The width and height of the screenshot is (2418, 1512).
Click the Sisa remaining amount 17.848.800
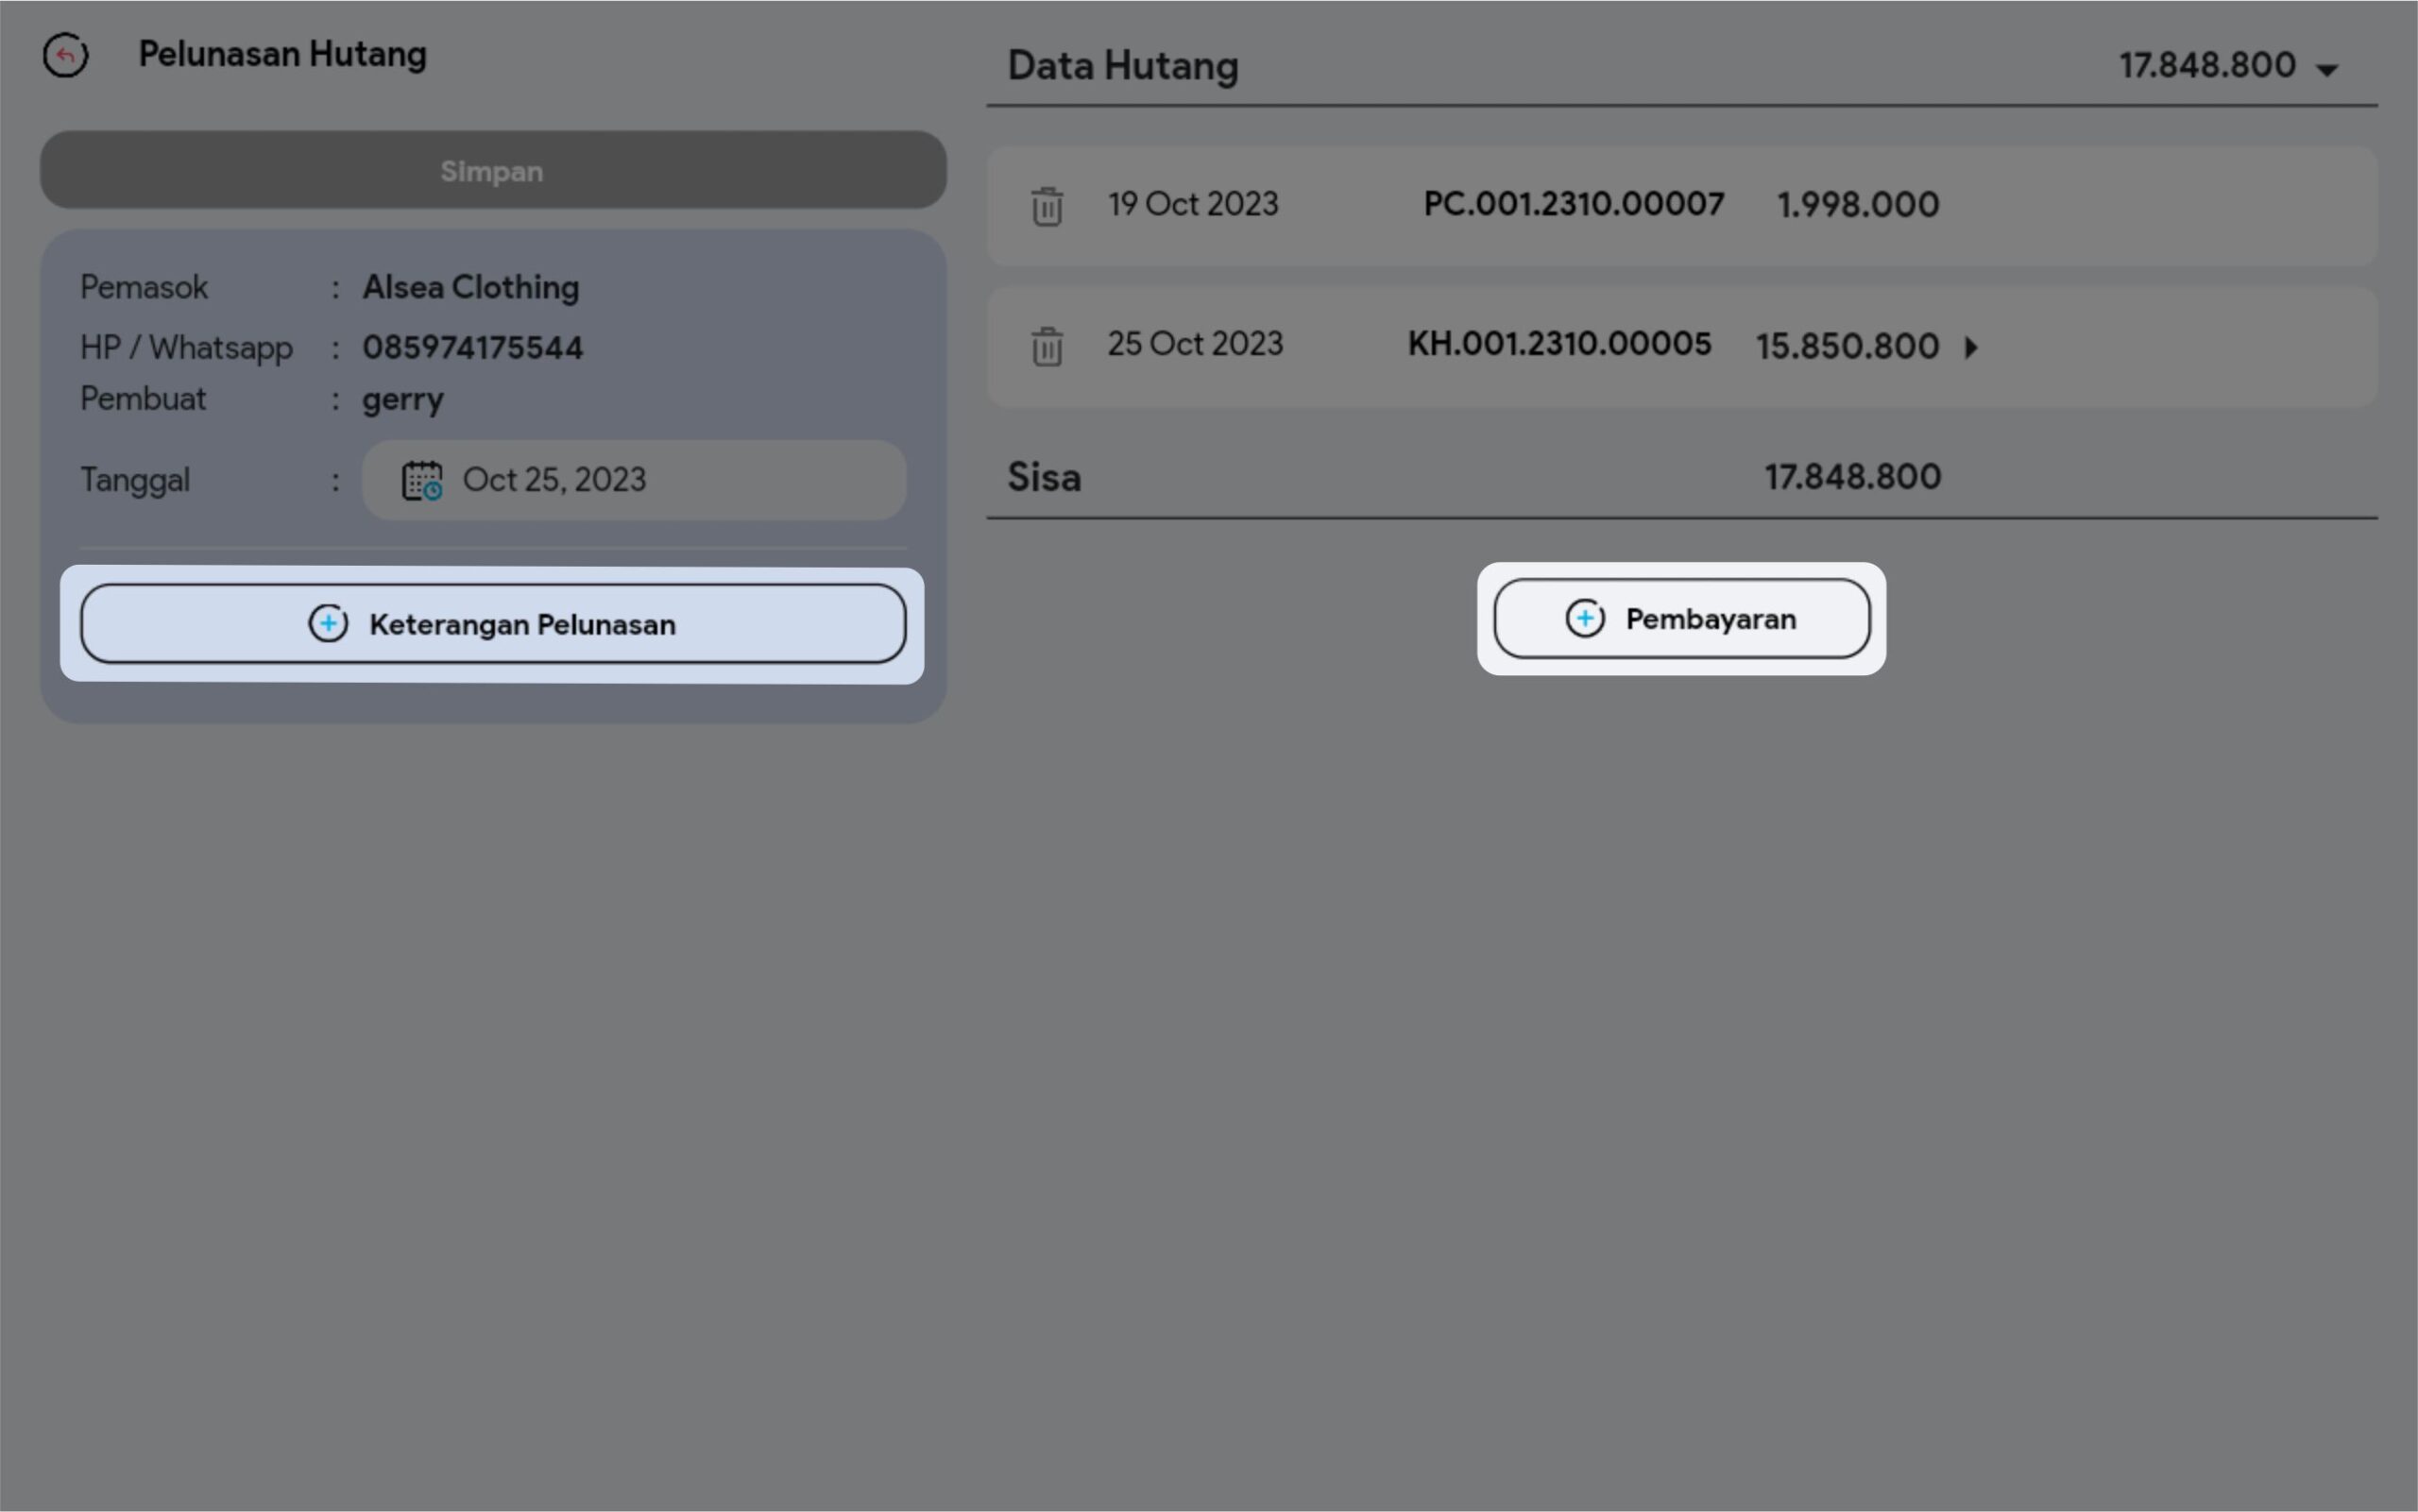[x=1852, y=477]
